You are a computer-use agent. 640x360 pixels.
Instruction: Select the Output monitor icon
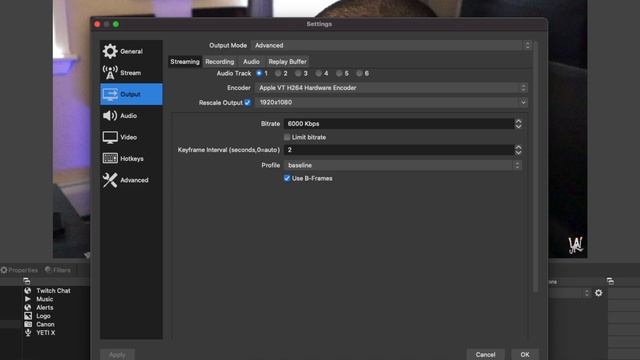(x=110, y=94)
